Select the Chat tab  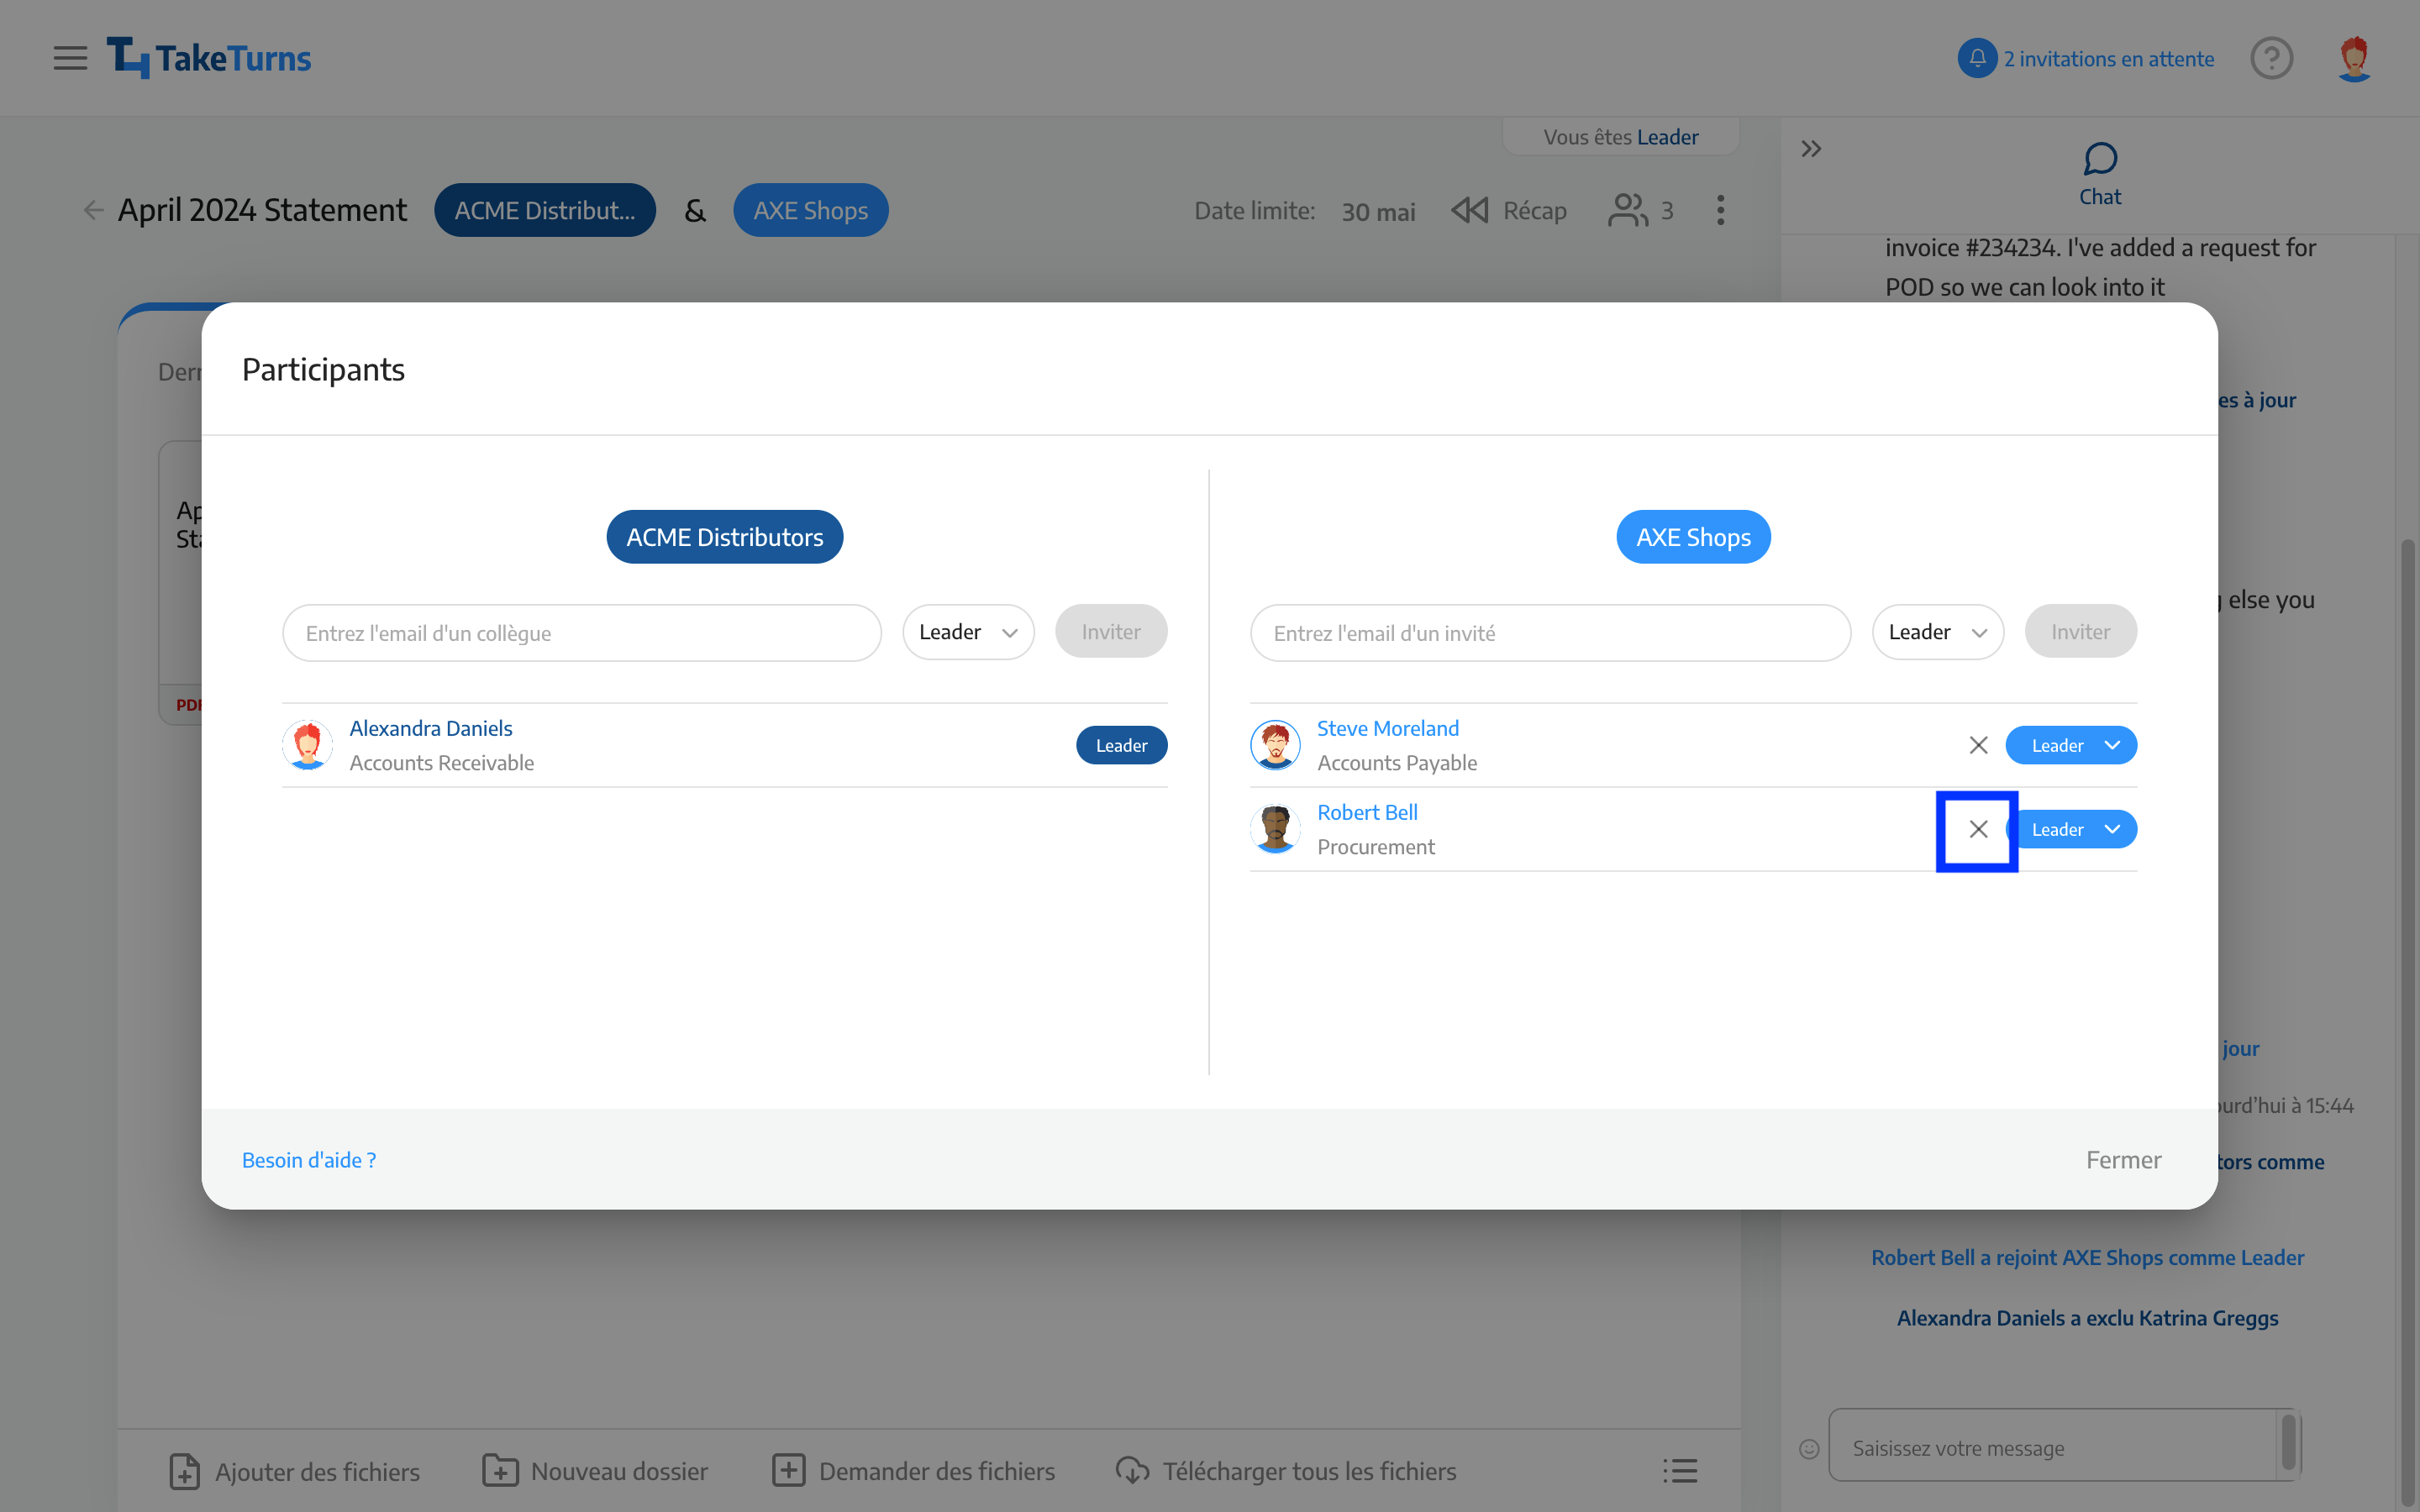[2100, 174]
